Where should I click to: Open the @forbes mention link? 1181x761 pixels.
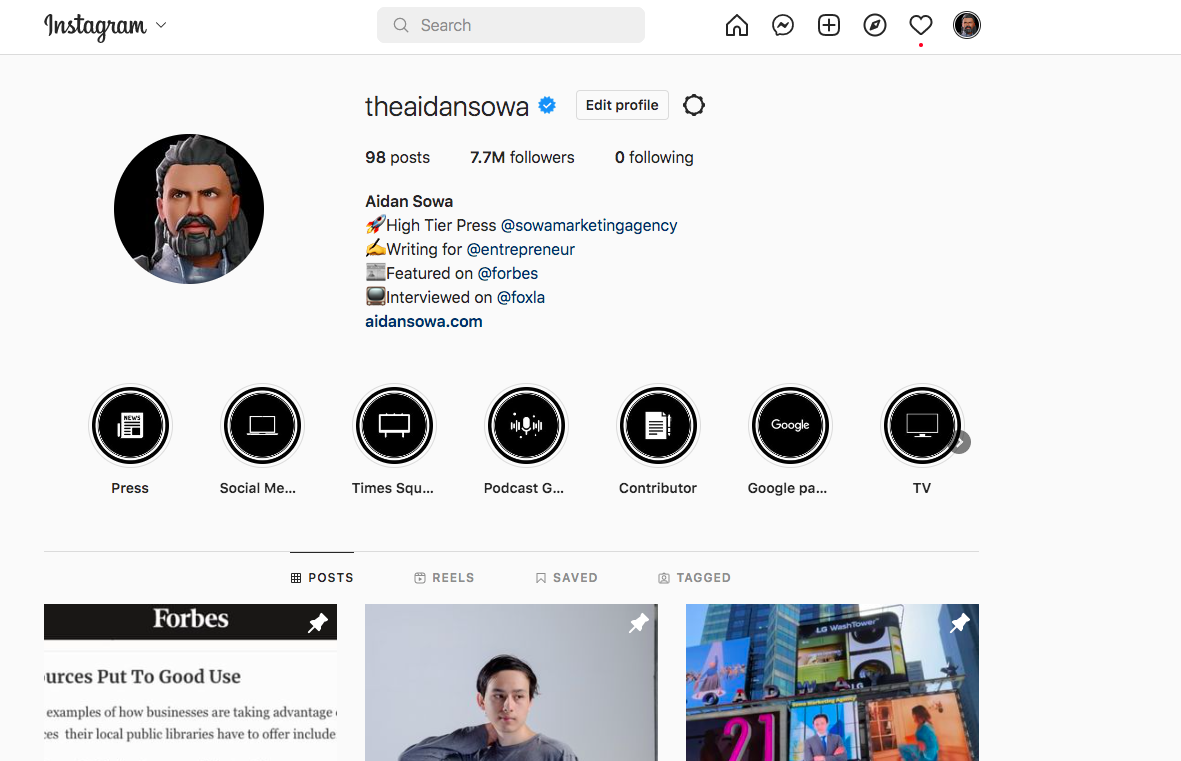coord(508,274)
